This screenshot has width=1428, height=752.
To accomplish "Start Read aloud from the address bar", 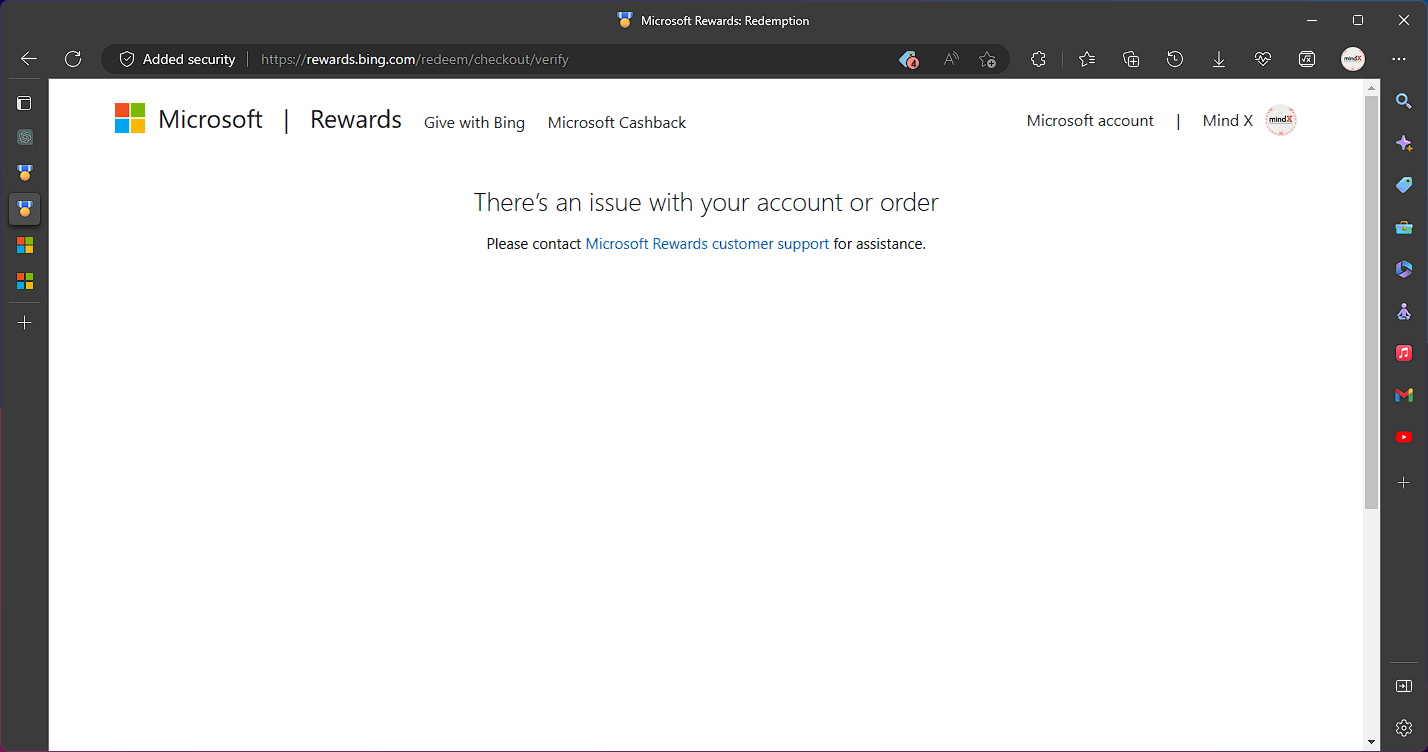I will tap(951, 59).
